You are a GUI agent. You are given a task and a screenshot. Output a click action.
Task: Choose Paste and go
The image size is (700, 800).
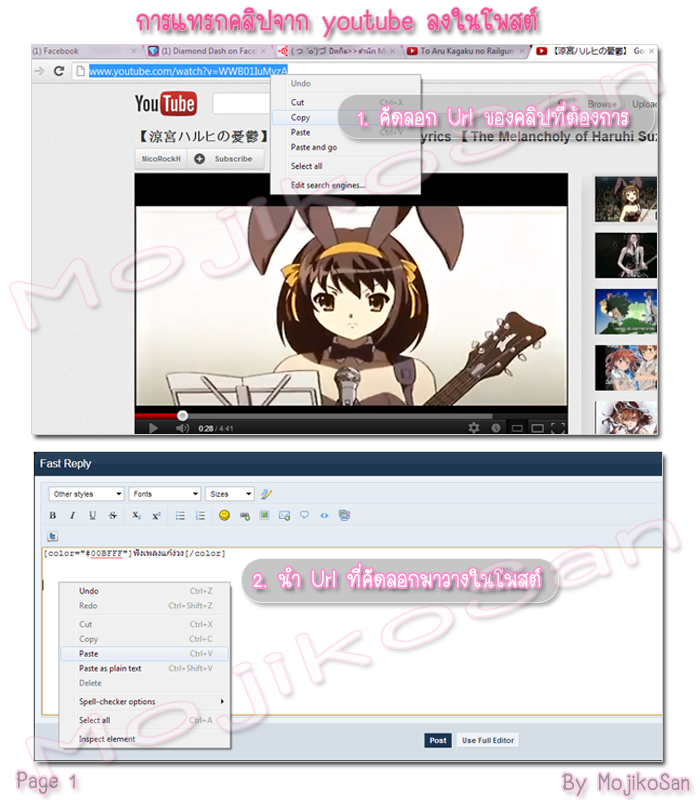point(346,147)
